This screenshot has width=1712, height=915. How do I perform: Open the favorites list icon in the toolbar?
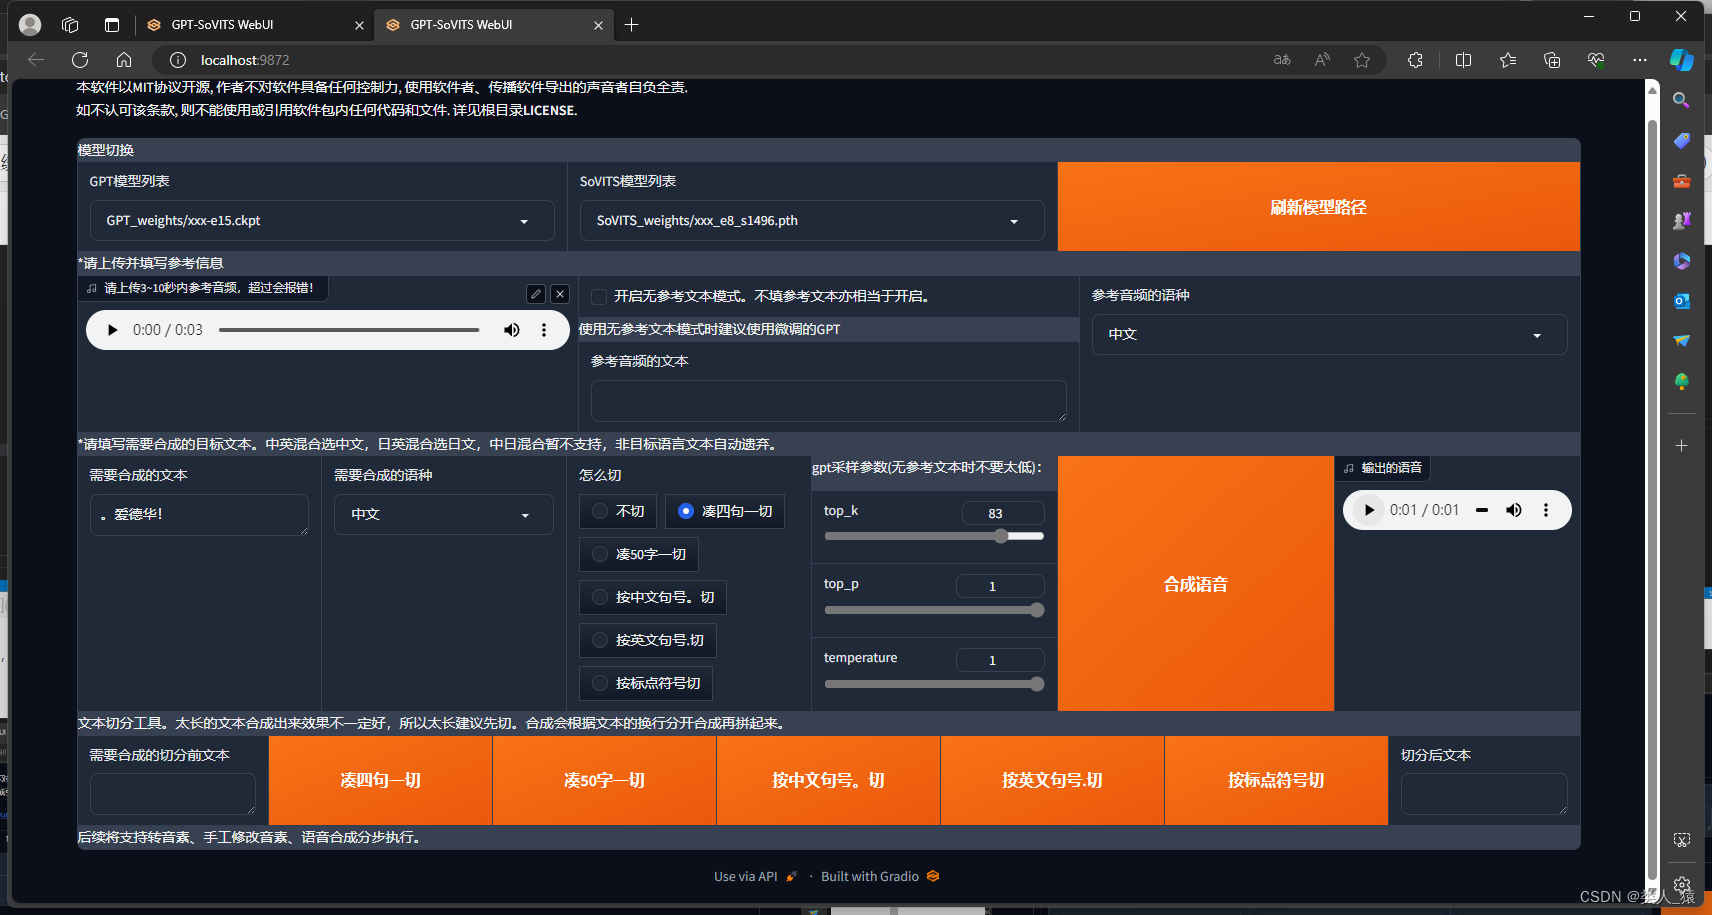[1508, 60]
